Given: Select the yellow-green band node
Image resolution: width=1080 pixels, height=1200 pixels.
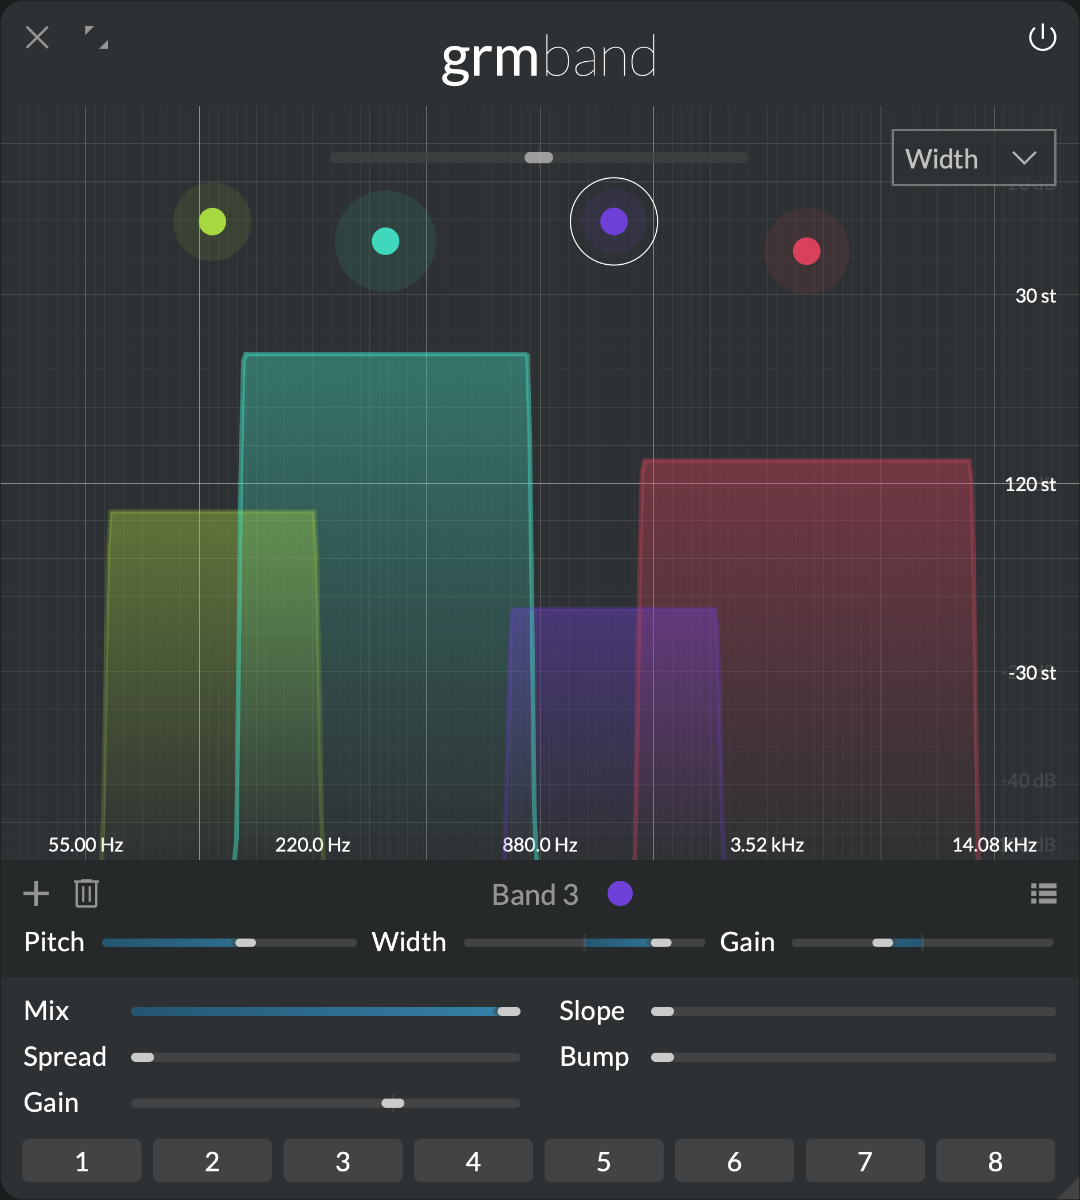Looking at the screenshot, I should pos(212,222).
